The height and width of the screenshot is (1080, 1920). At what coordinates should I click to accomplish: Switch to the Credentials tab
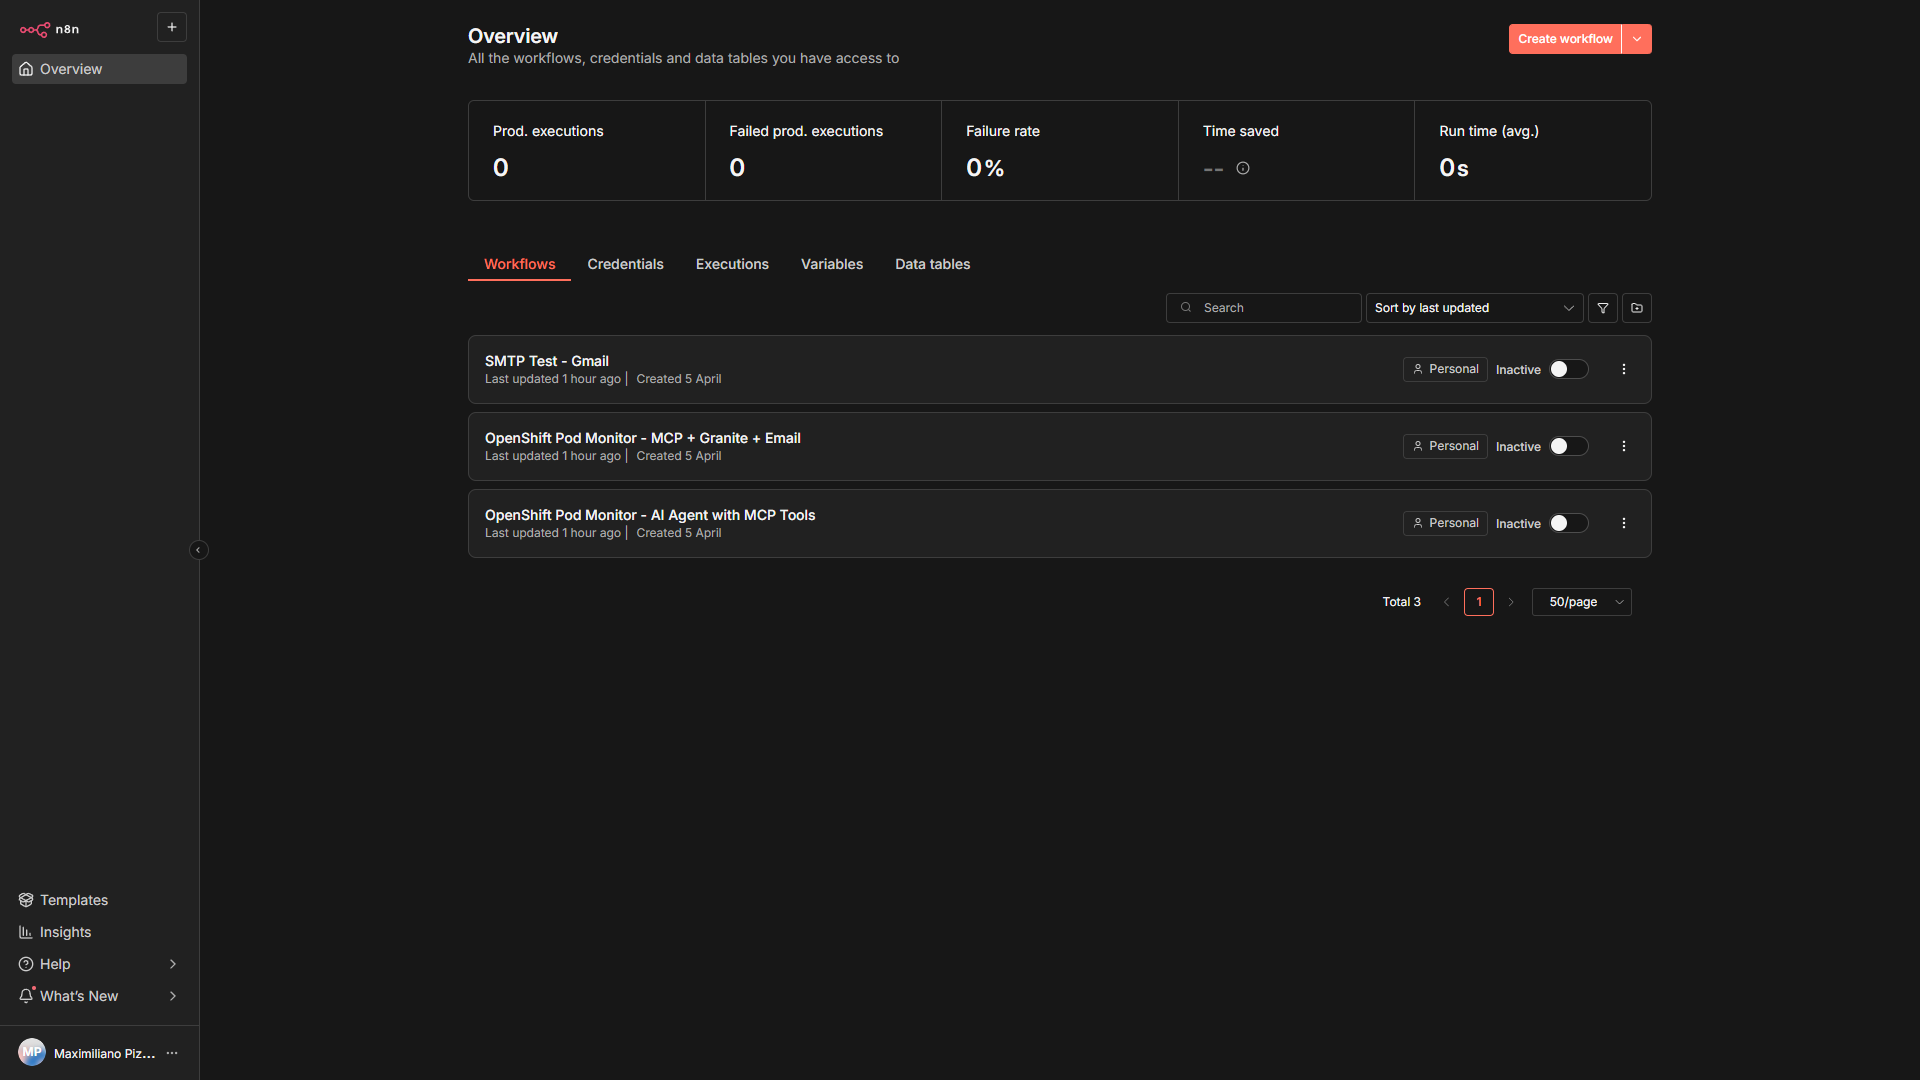point(625,264)
